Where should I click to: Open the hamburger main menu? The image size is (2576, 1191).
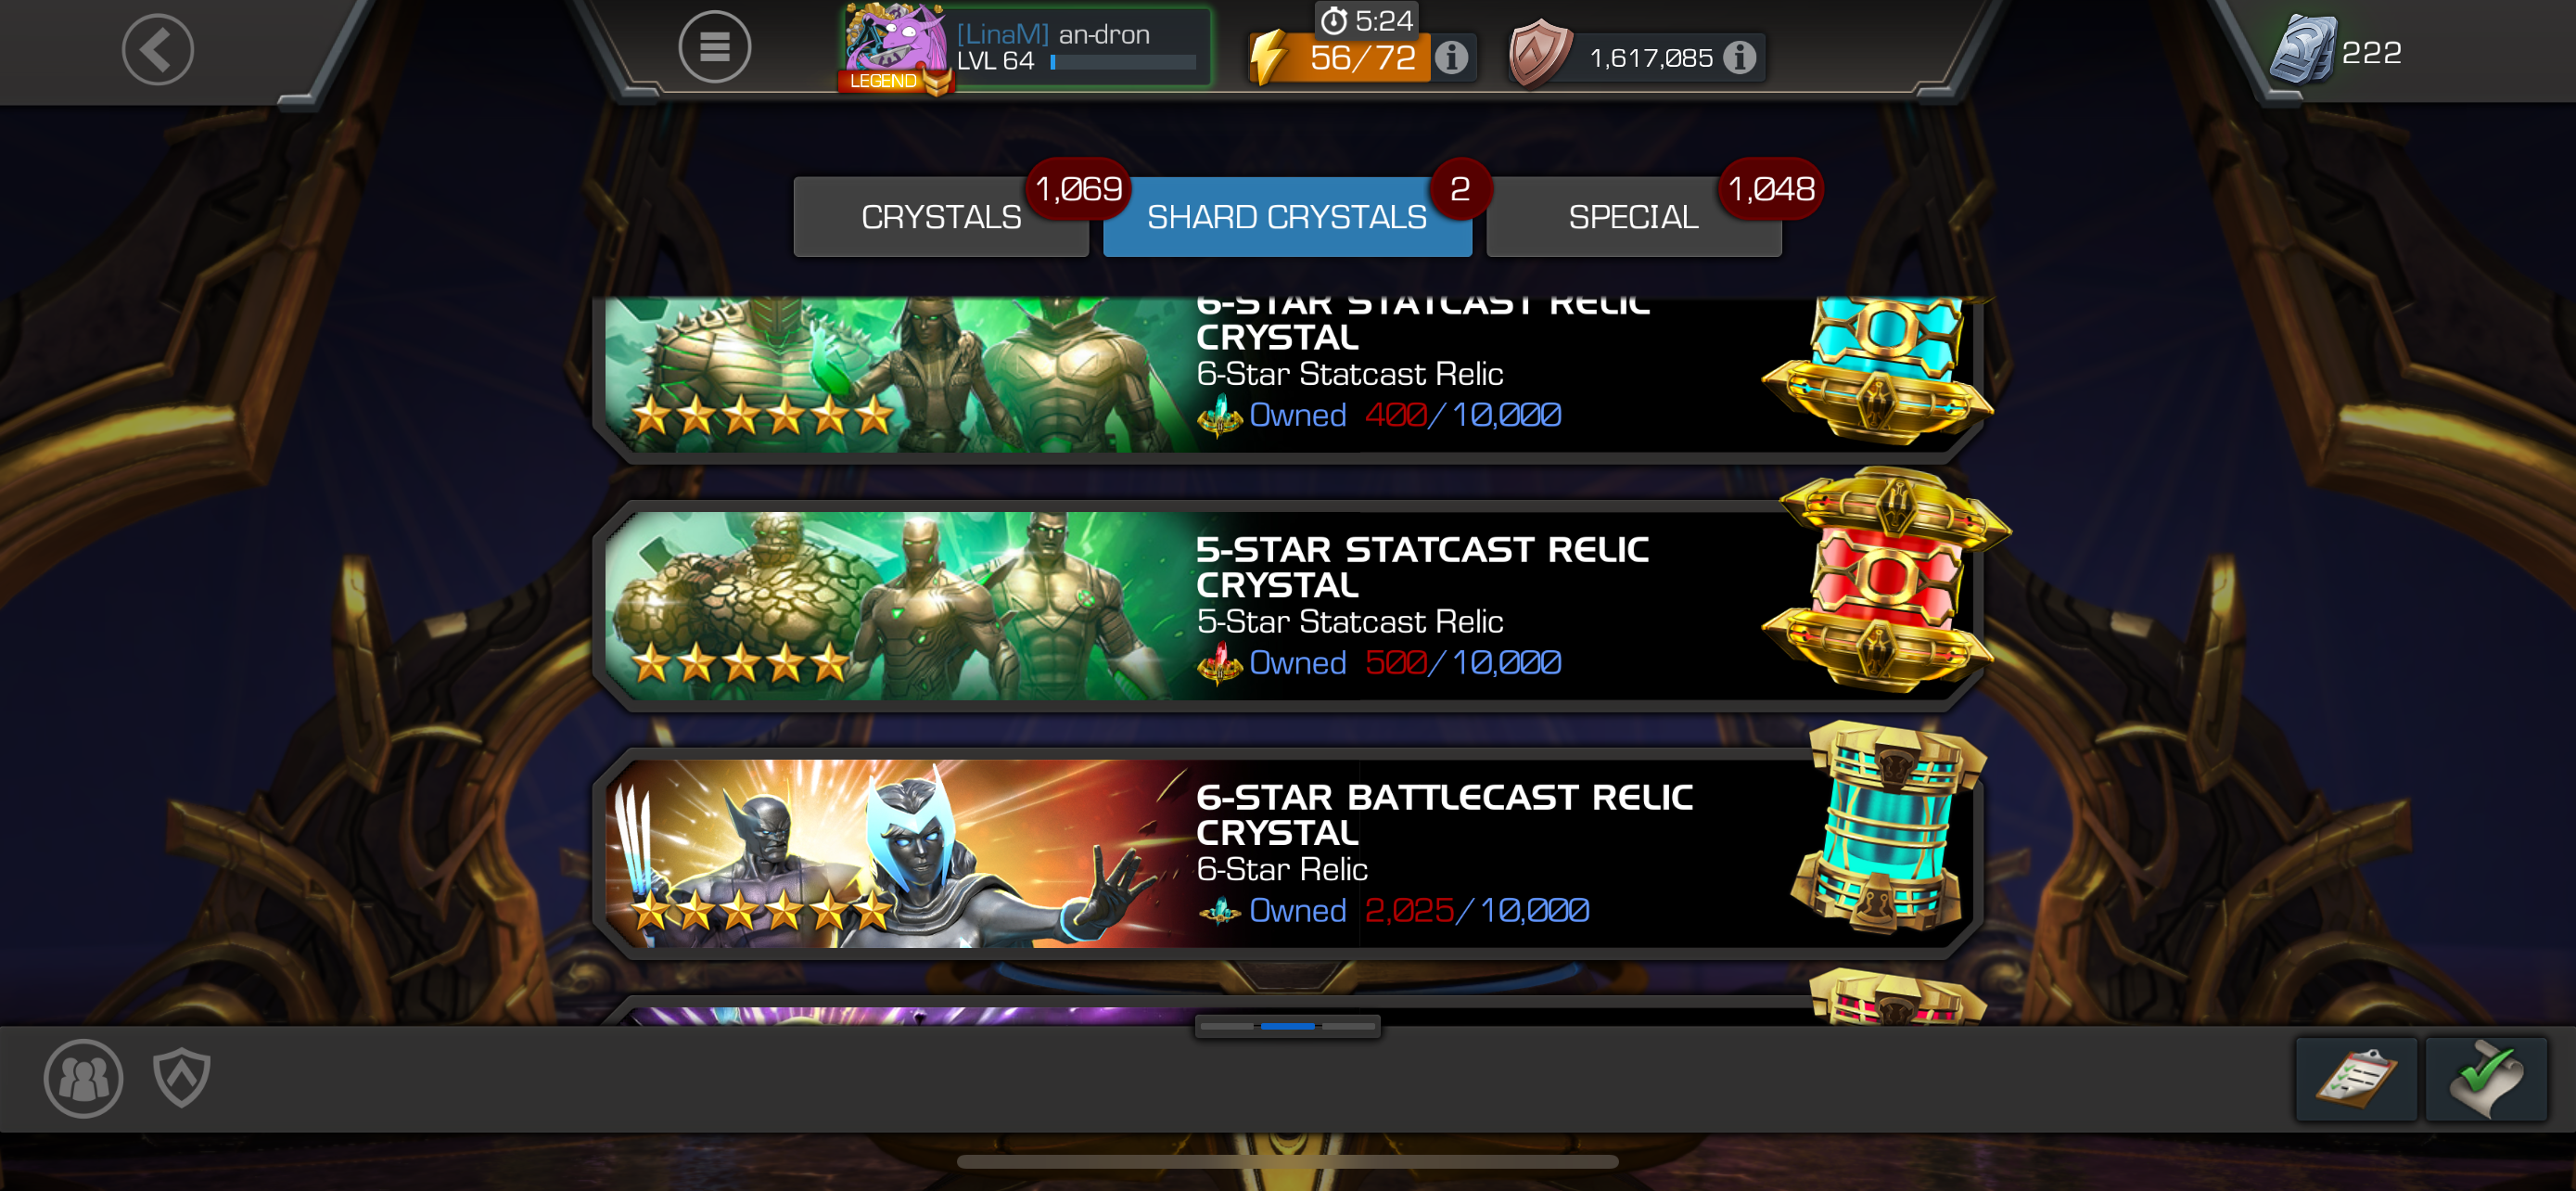click(714, 47)
